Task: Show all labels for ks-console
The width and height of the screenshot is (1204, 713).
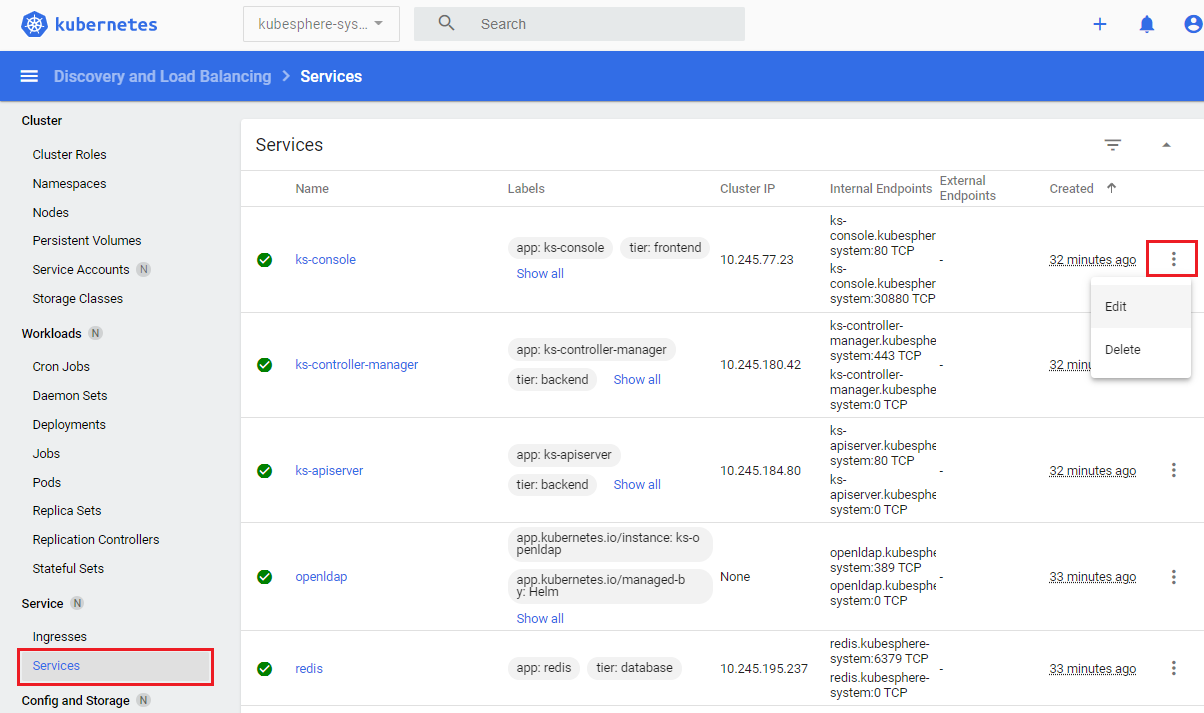Action: pos(540,273)
